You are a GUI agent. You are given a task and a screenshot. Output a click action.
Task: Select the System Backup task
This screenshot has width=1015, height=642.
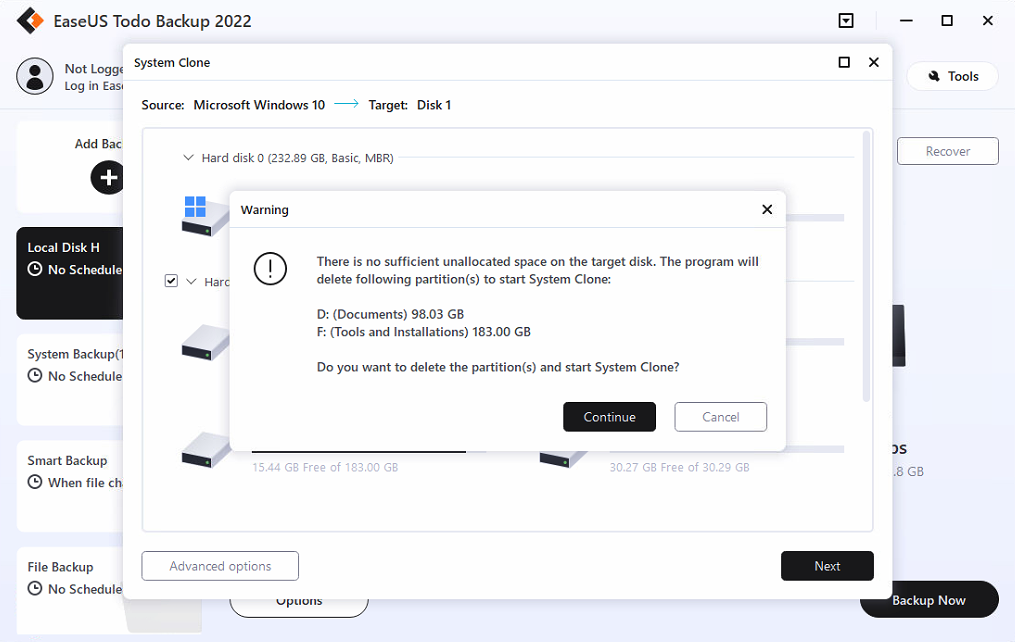point(70,380)
